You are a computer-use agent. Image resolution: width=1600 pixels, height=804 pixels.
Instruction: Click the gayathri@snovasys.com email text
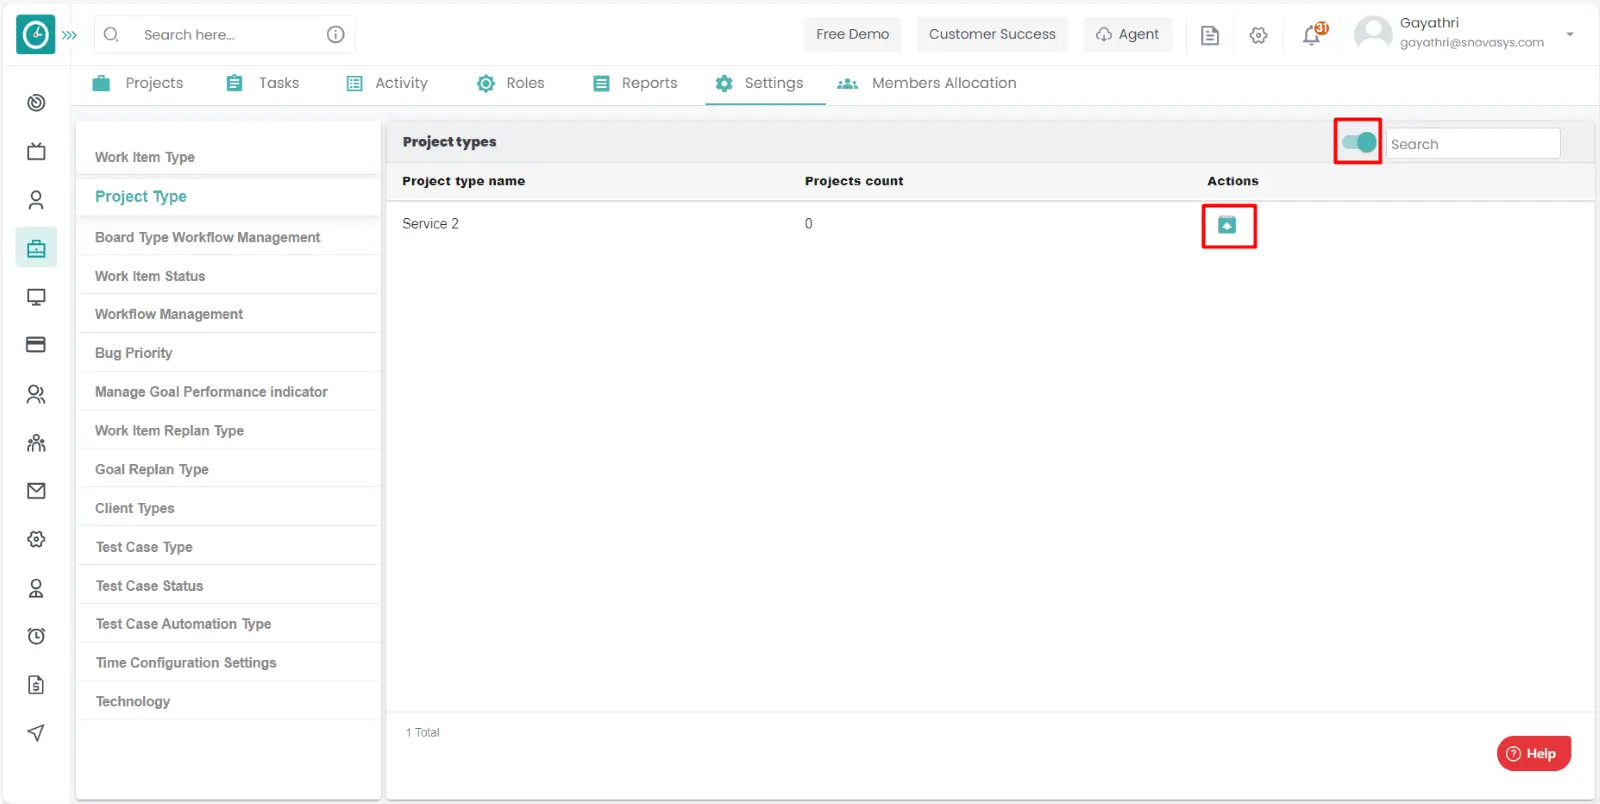(x=1472, y=43)
